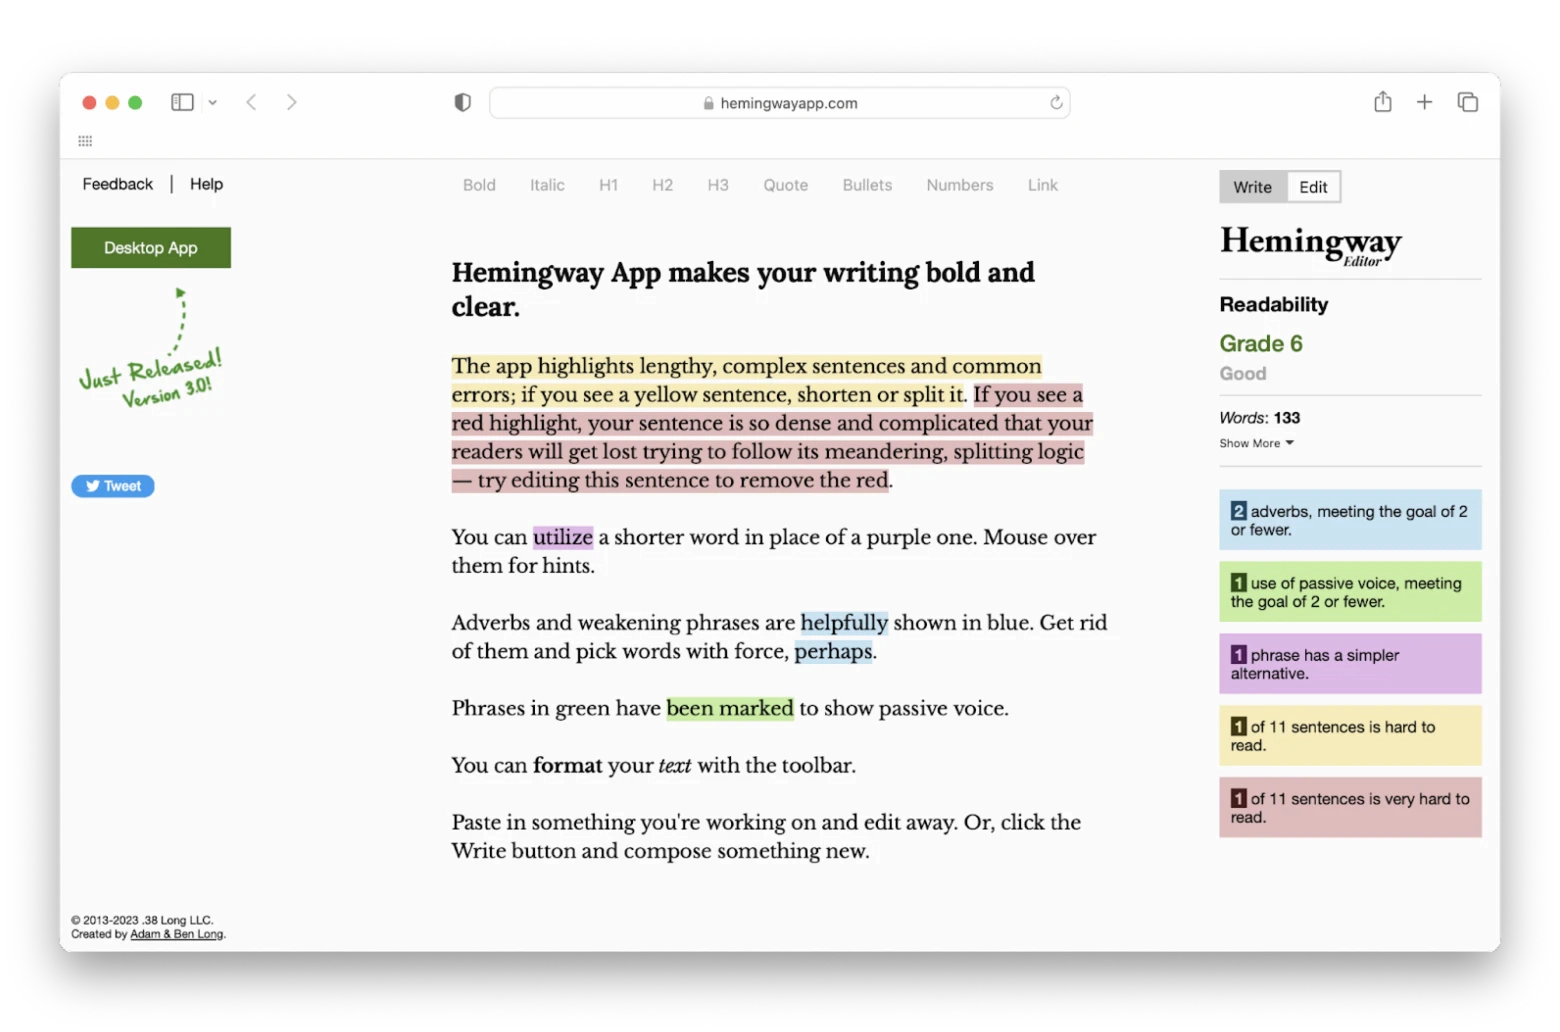This screenshot has width=1560, height=1032.
Task: Insert Numbers list
Action: tap(959, 185)
